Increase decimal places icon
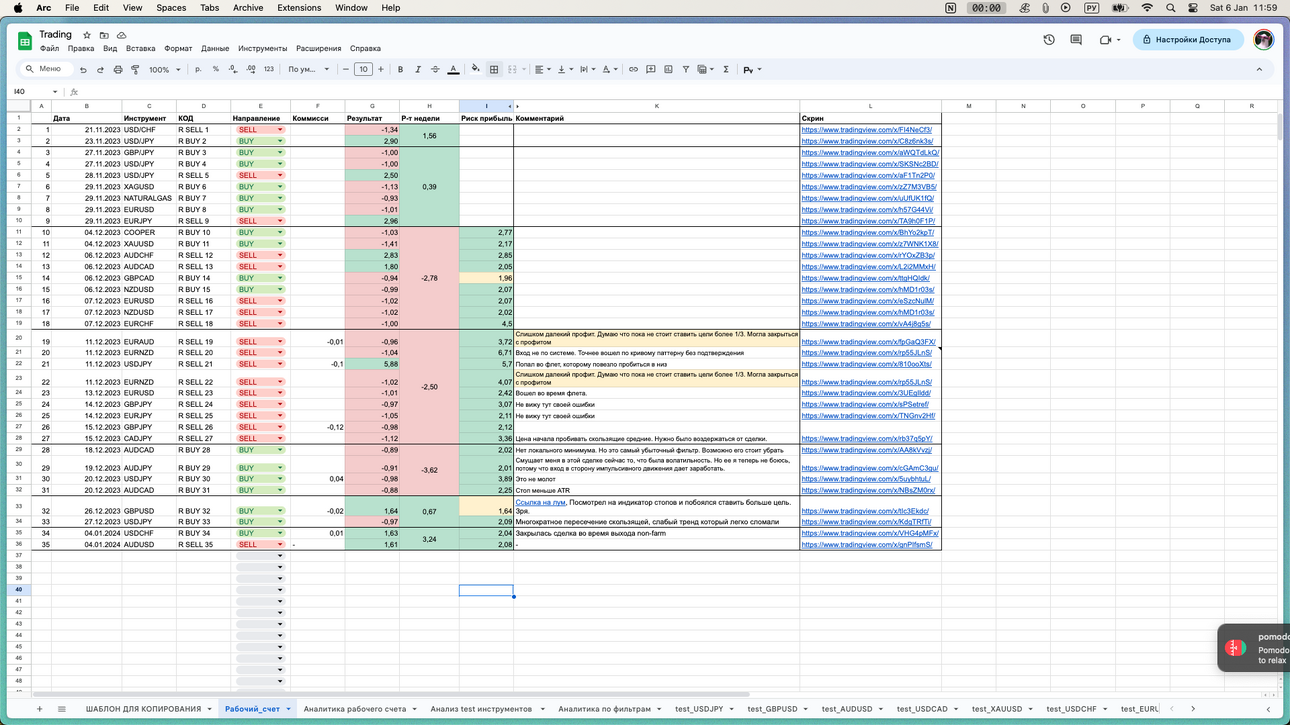 [x=250, y=70]
